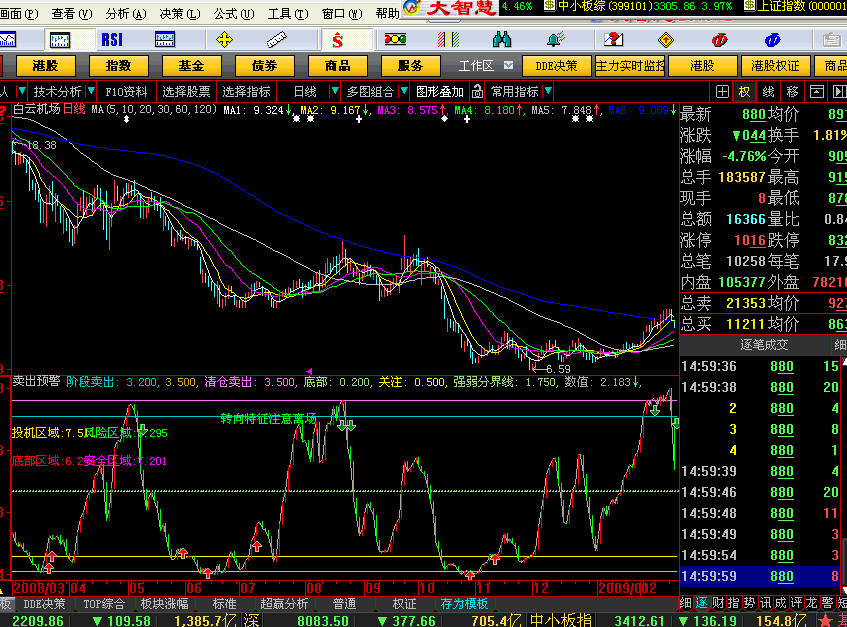The height and width of the screenshot is (627, 847).
Task: Open the 查看(V) menu
Action: pos(71,14)
